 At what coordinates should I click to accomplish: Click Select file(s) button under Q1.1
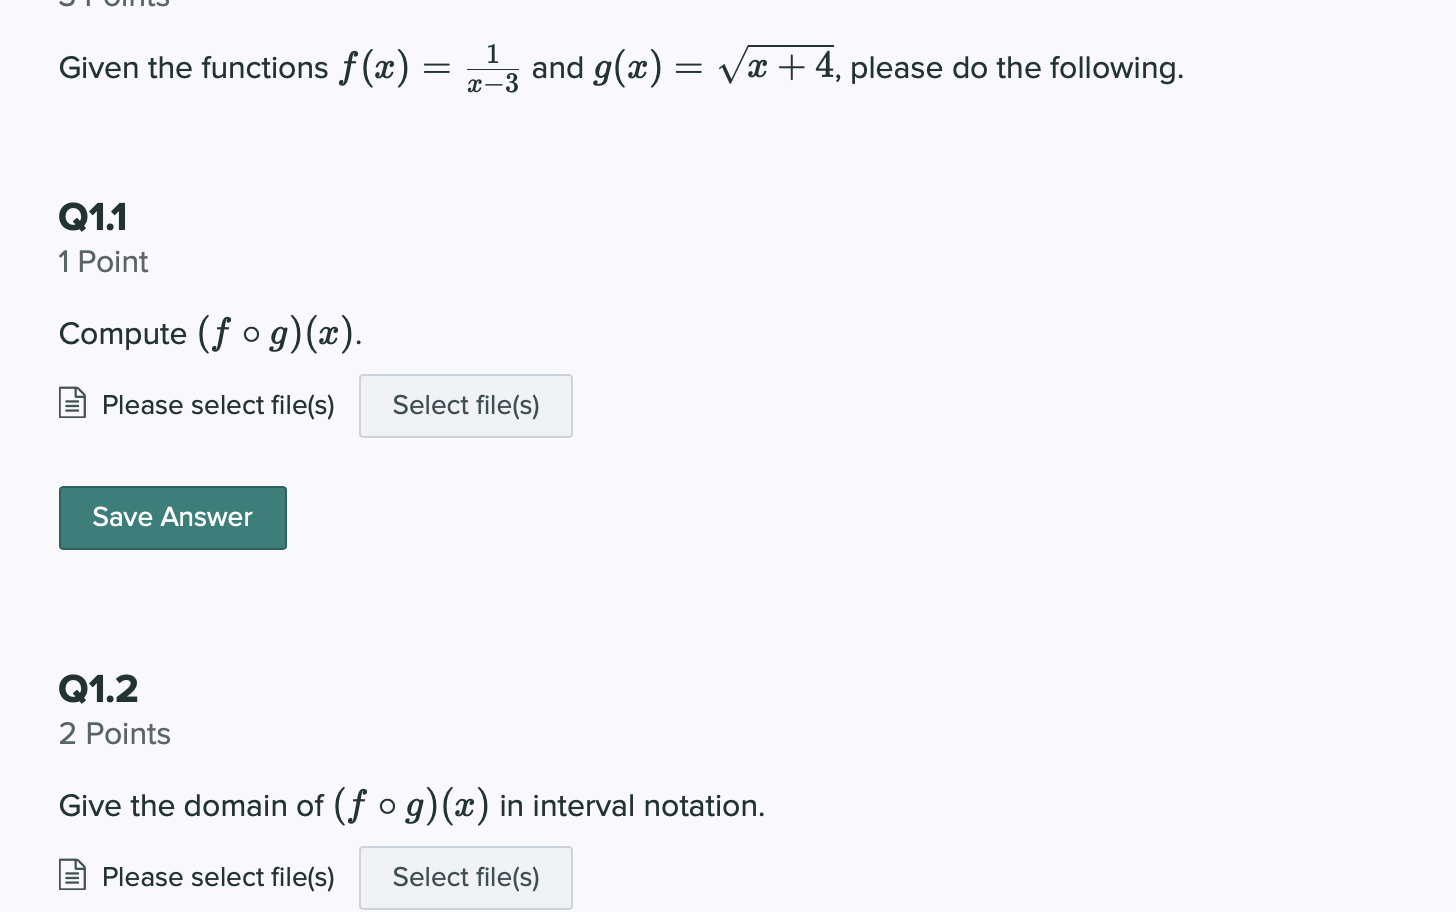click(465, 406)
